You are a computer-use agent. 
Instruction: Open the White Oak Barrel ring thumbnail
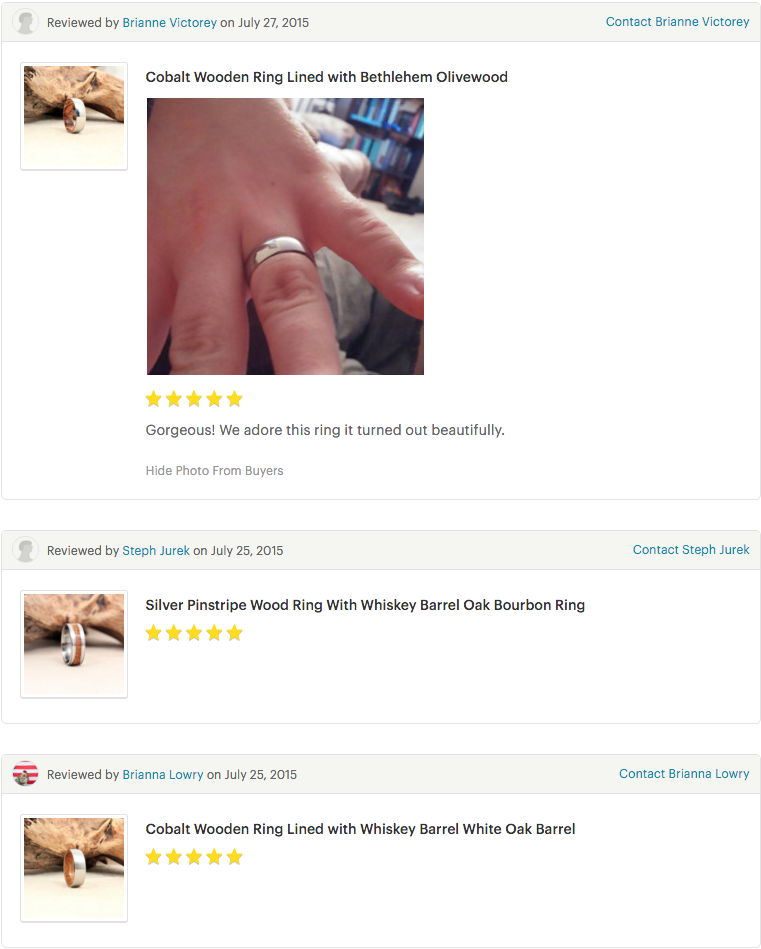click(x=74, y=868)
